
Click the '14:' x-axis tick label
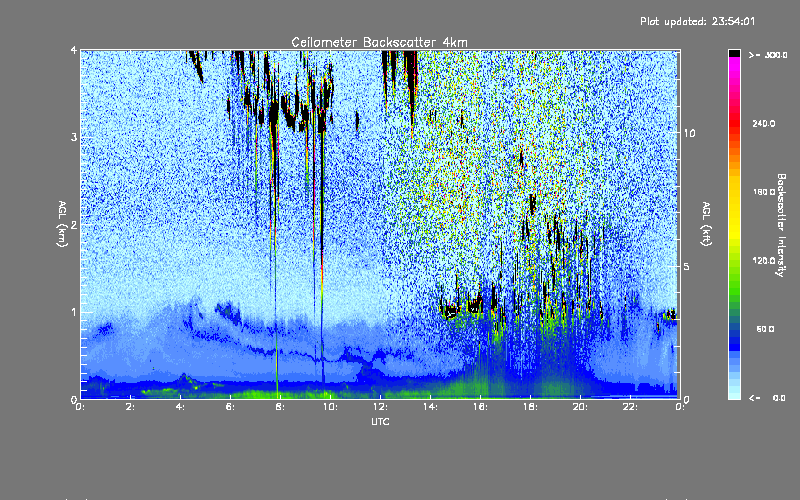point(430,407)
